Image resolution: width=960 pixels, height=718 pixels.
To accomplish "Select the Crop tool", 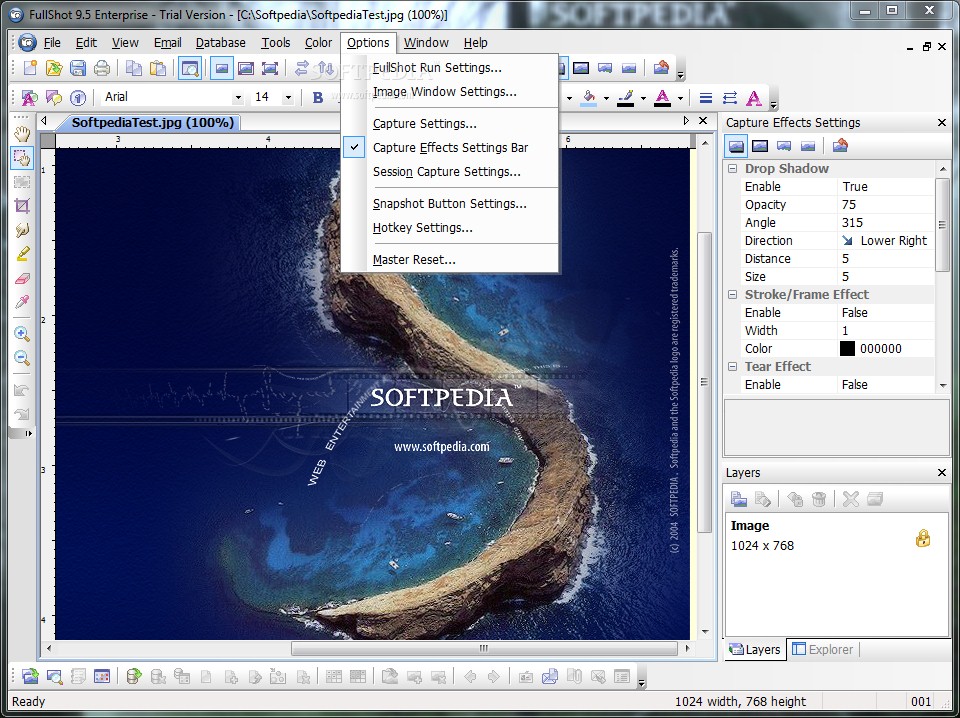I will [22, 206].
